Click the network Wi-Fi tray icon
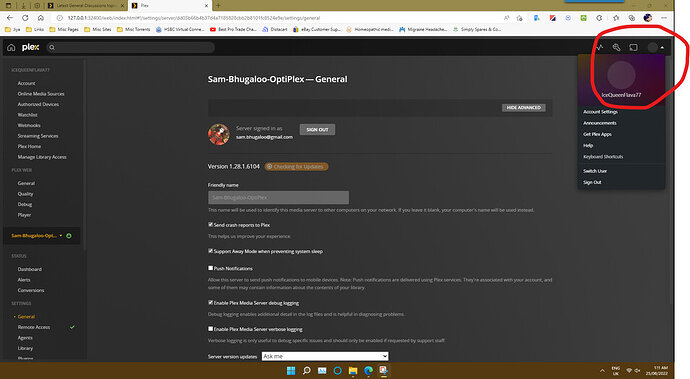Viewport: 690px width, 379px height. click(x=629, y=371)
